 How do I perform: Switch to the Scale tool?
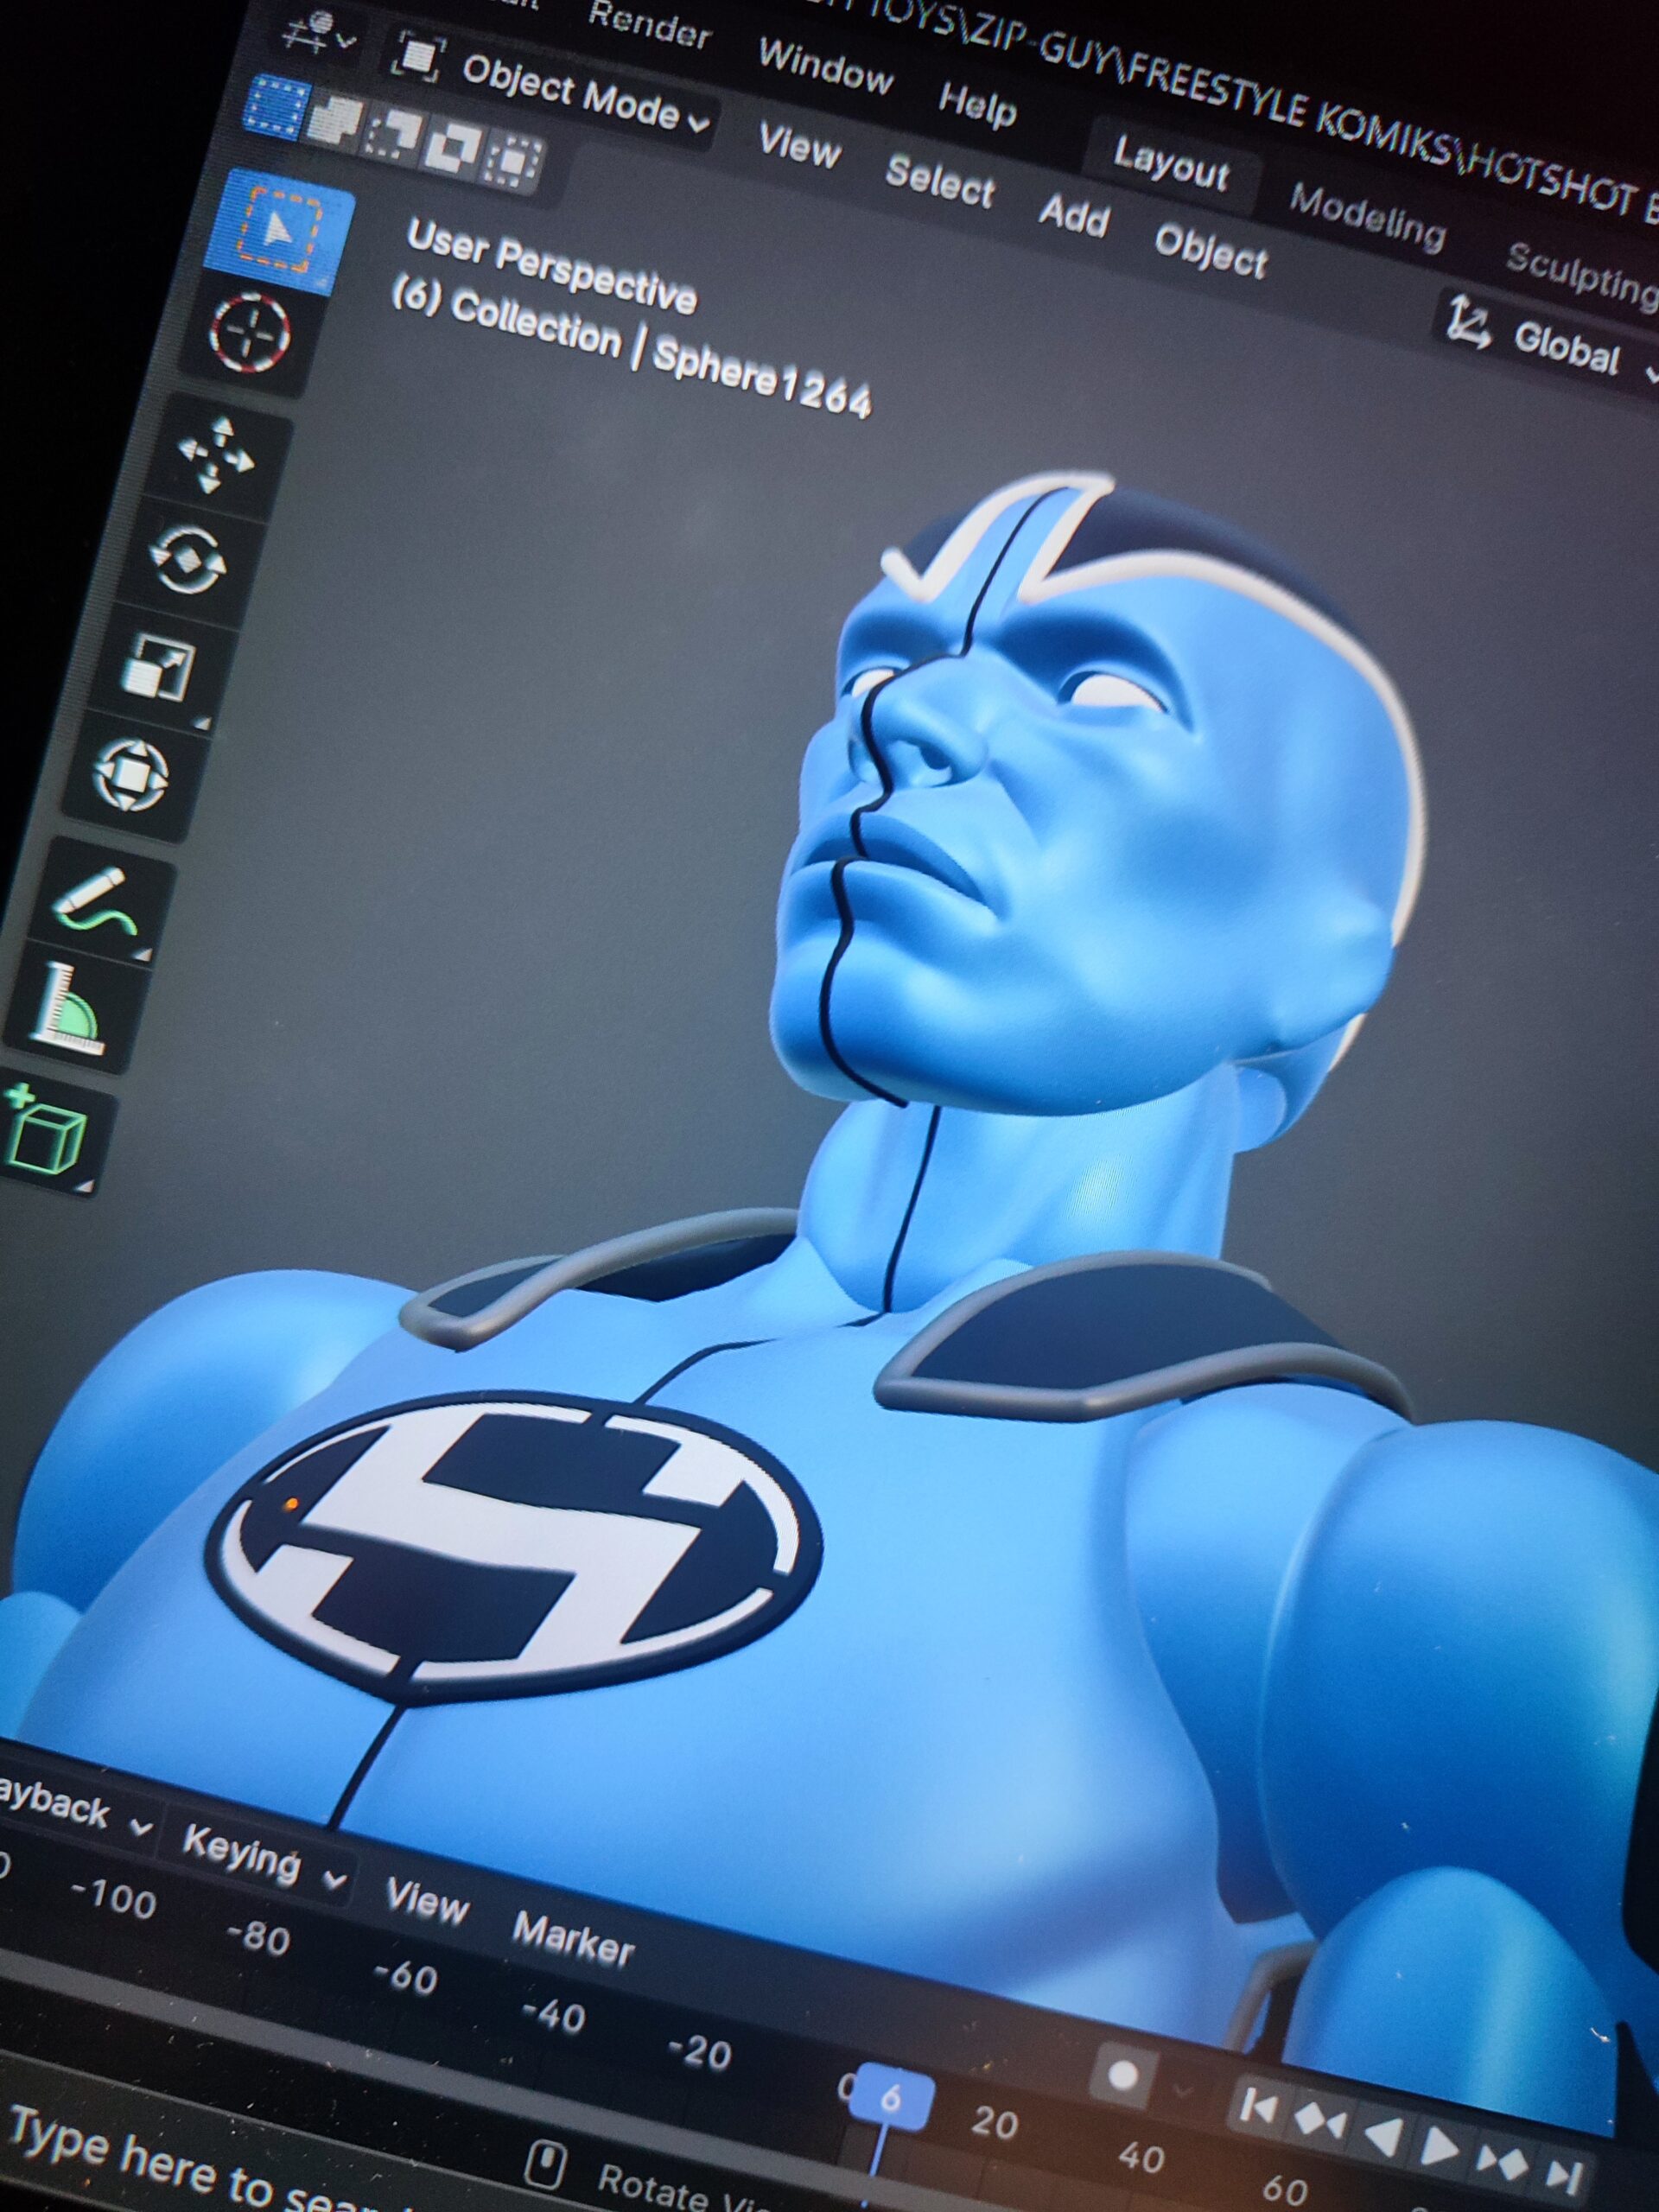click(x=159, y=666)
